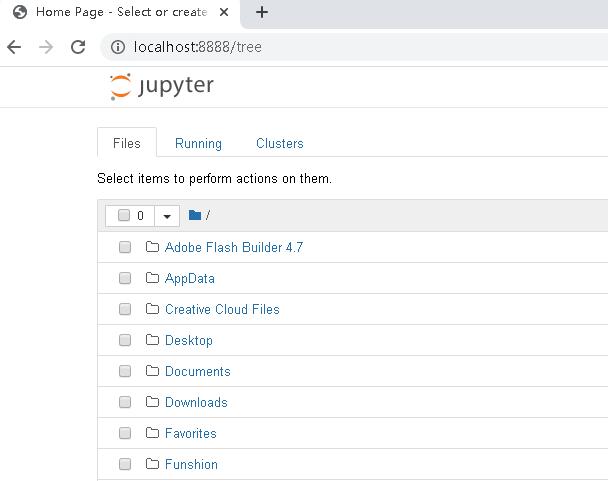Click the browser back arrow
The width and height of the screenshot is (608, 481).
click(x=14, y=47)
